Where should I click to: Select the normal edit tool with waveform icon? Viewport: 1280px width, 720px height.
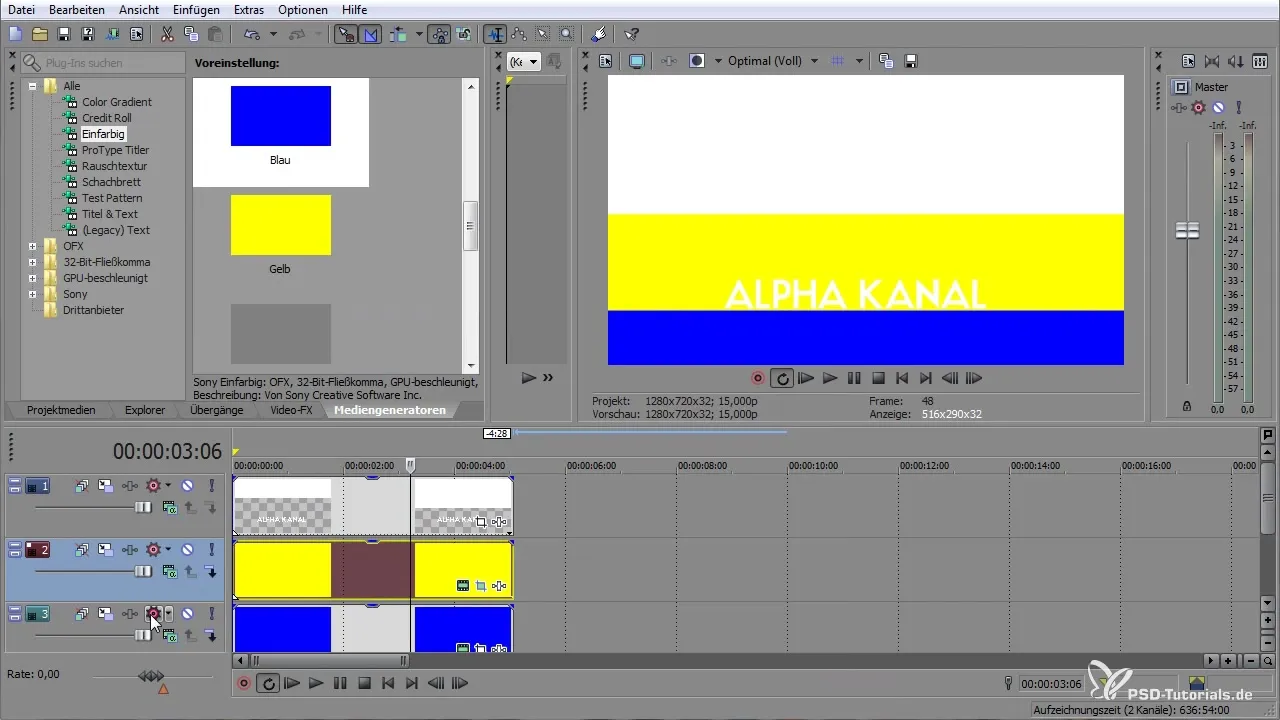(x=495, y=34)
